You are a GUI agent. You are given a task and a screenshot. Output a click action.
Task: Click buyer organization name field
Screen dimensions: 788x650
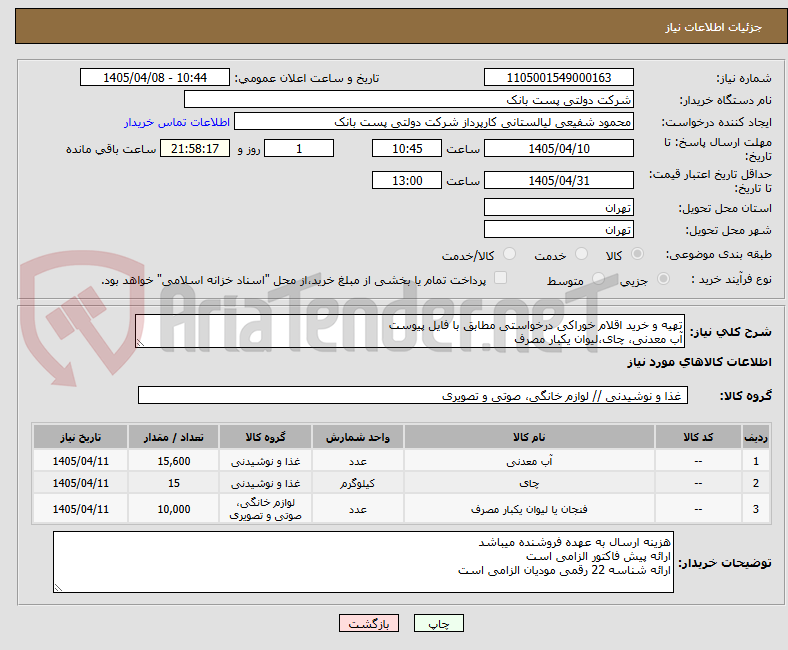[409, 100]
